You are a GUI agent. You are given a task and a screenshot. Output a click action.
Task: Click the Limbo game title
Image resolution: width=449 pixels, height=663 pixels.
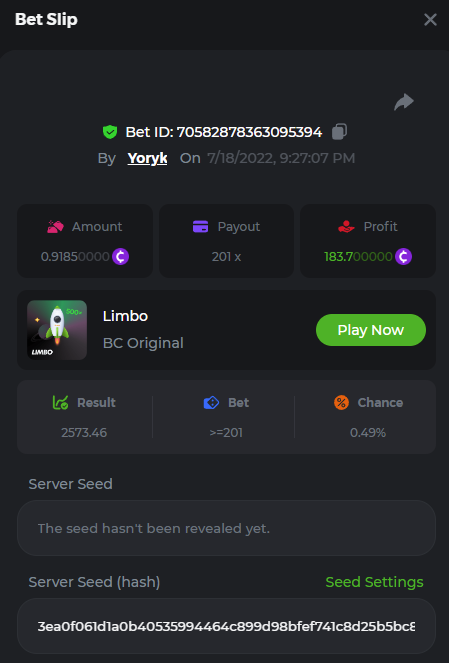click(125, 316)
